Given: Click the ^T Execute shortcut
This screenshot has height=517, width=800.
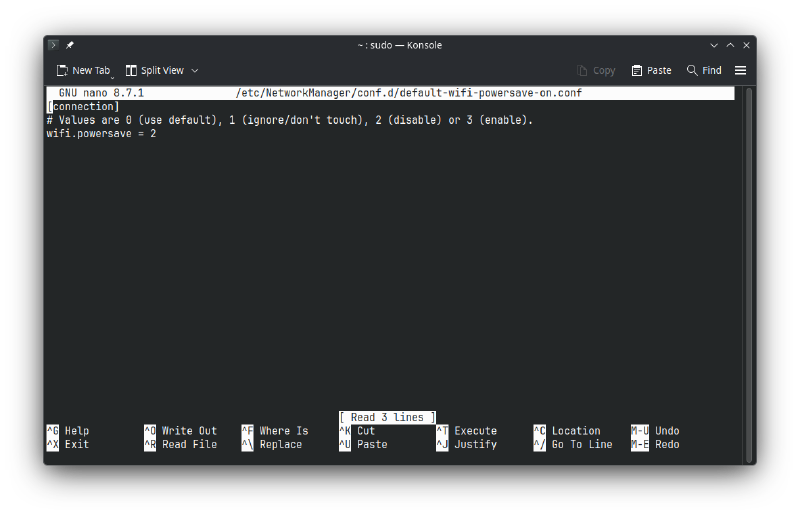Looking at the screenshot, I should [x=467, y=431].
